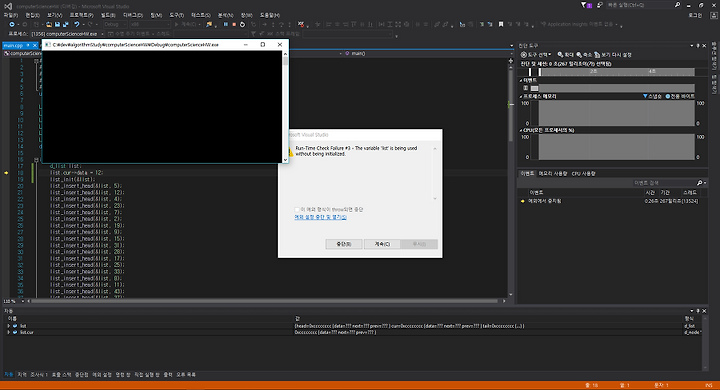Viewport: 720px width, 390px height.
Task: Check 'break when this exception type thrown'
Action: [x=297, y=209]
